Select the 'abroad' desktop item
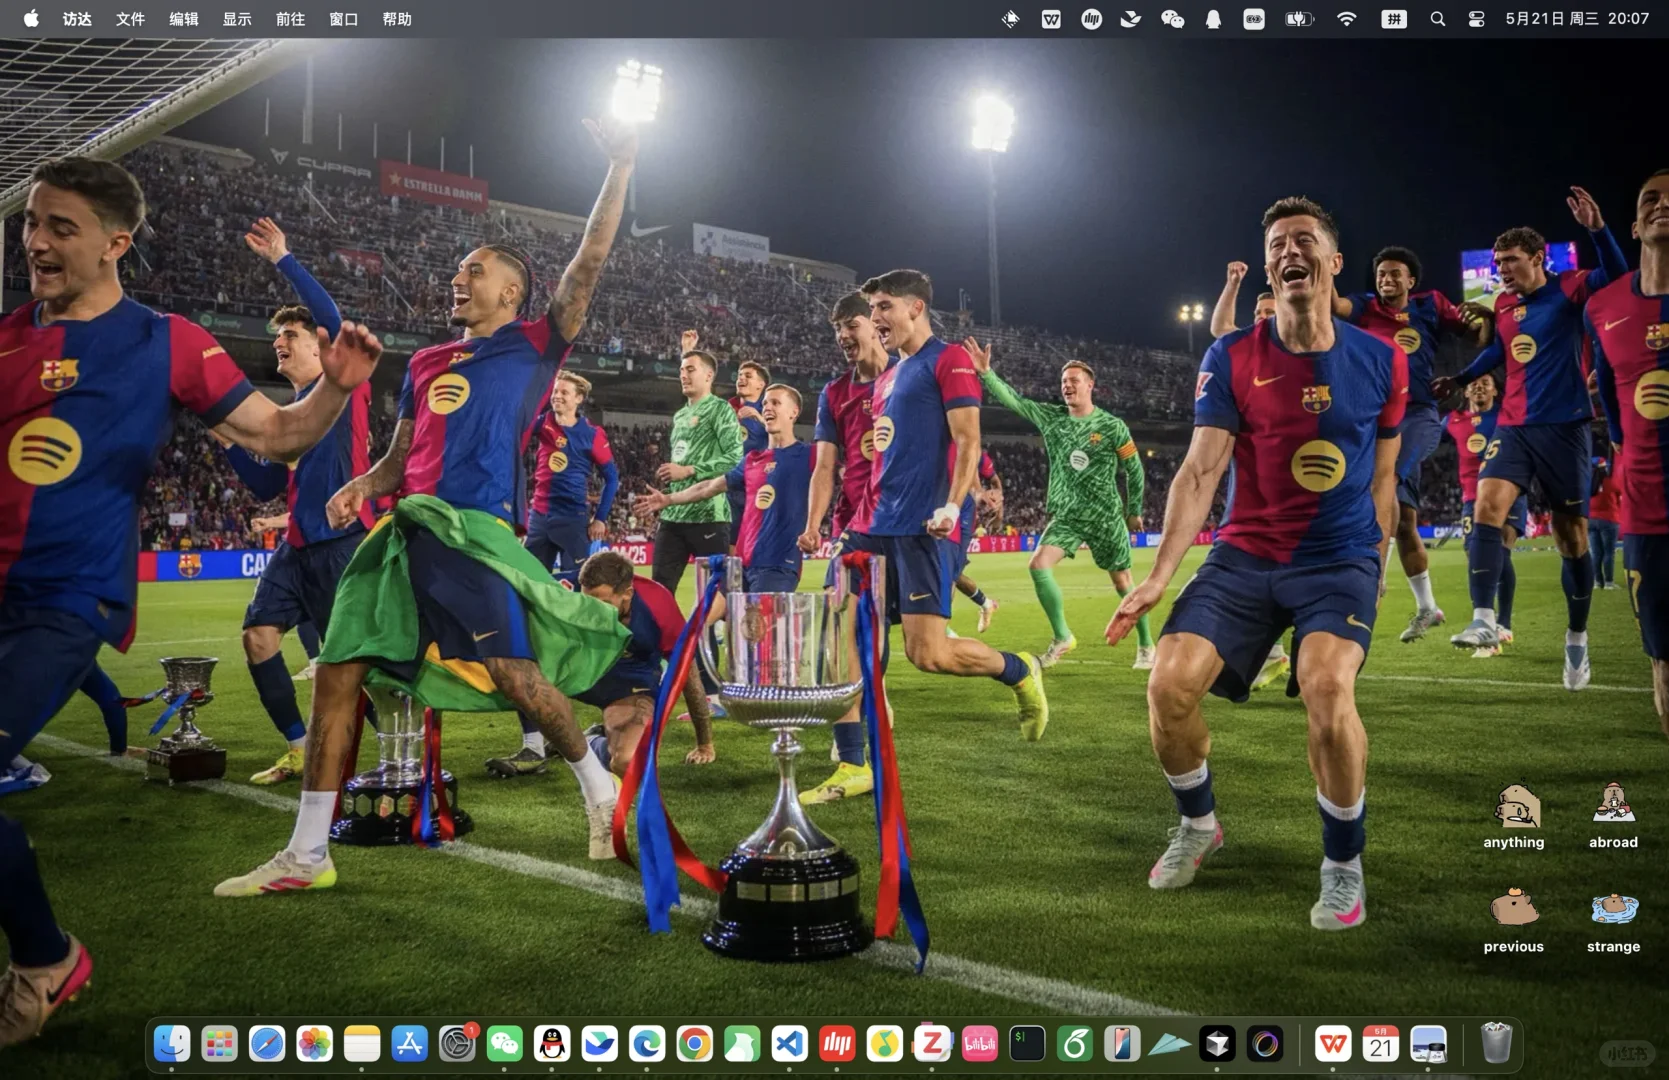The image size is (1669, 1080). click(x=1613, y=816)
